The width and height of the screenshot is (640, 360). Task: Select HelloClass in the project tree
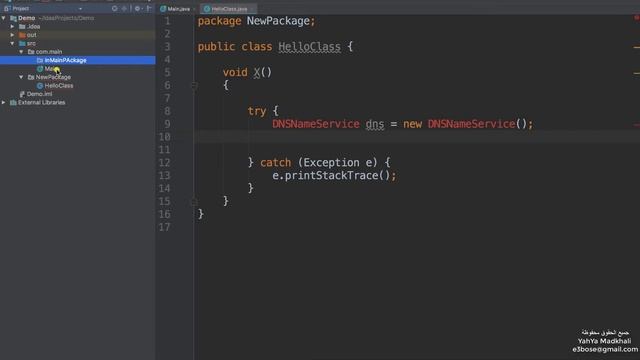tap(59, 86)
